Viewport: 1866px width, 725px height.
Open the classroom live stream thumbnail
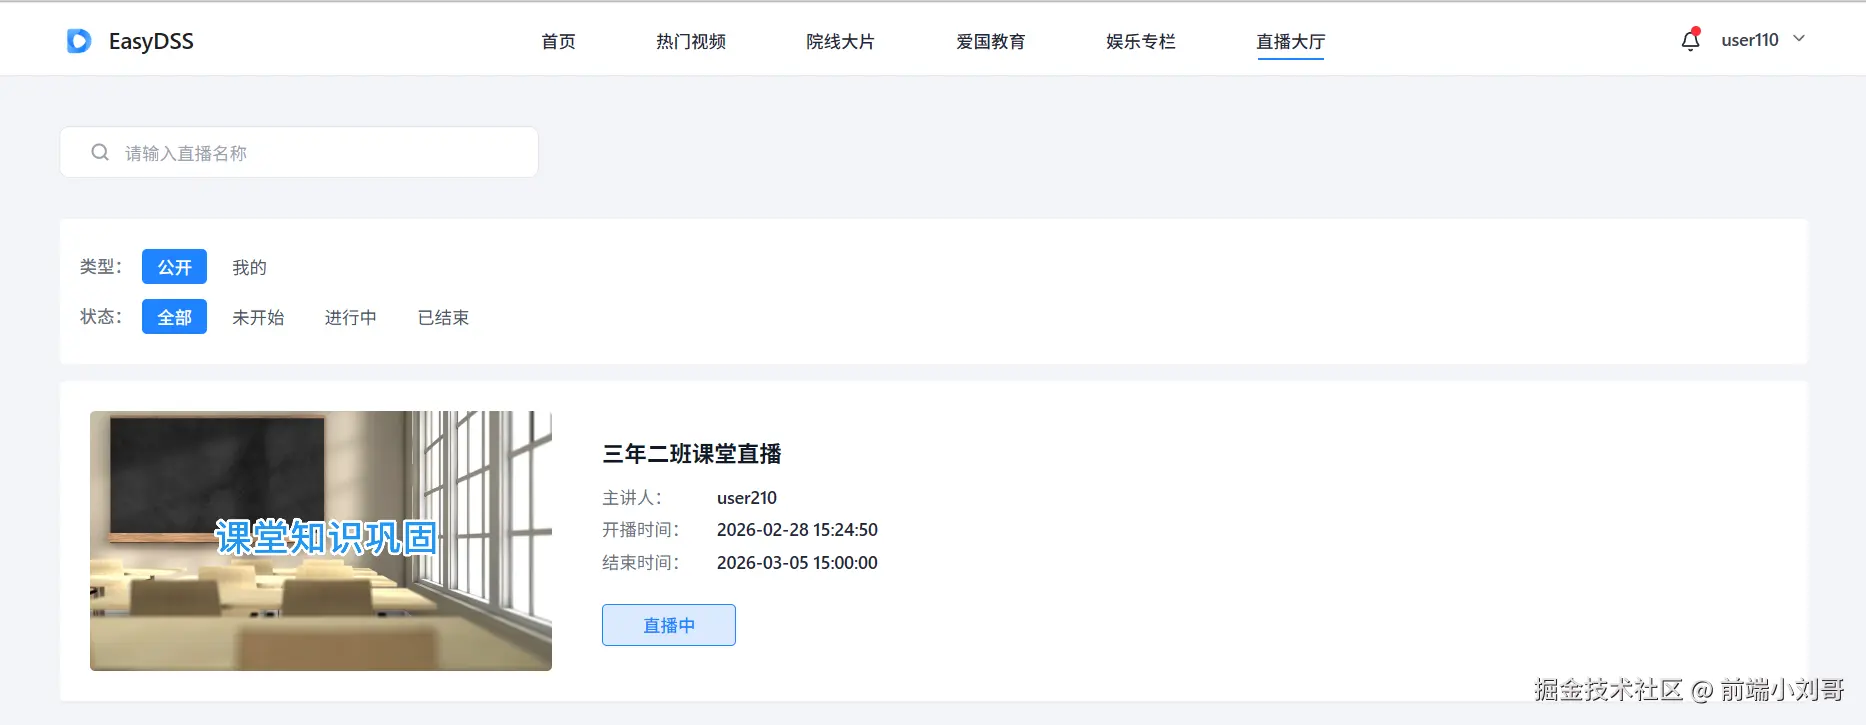(321, 541)
